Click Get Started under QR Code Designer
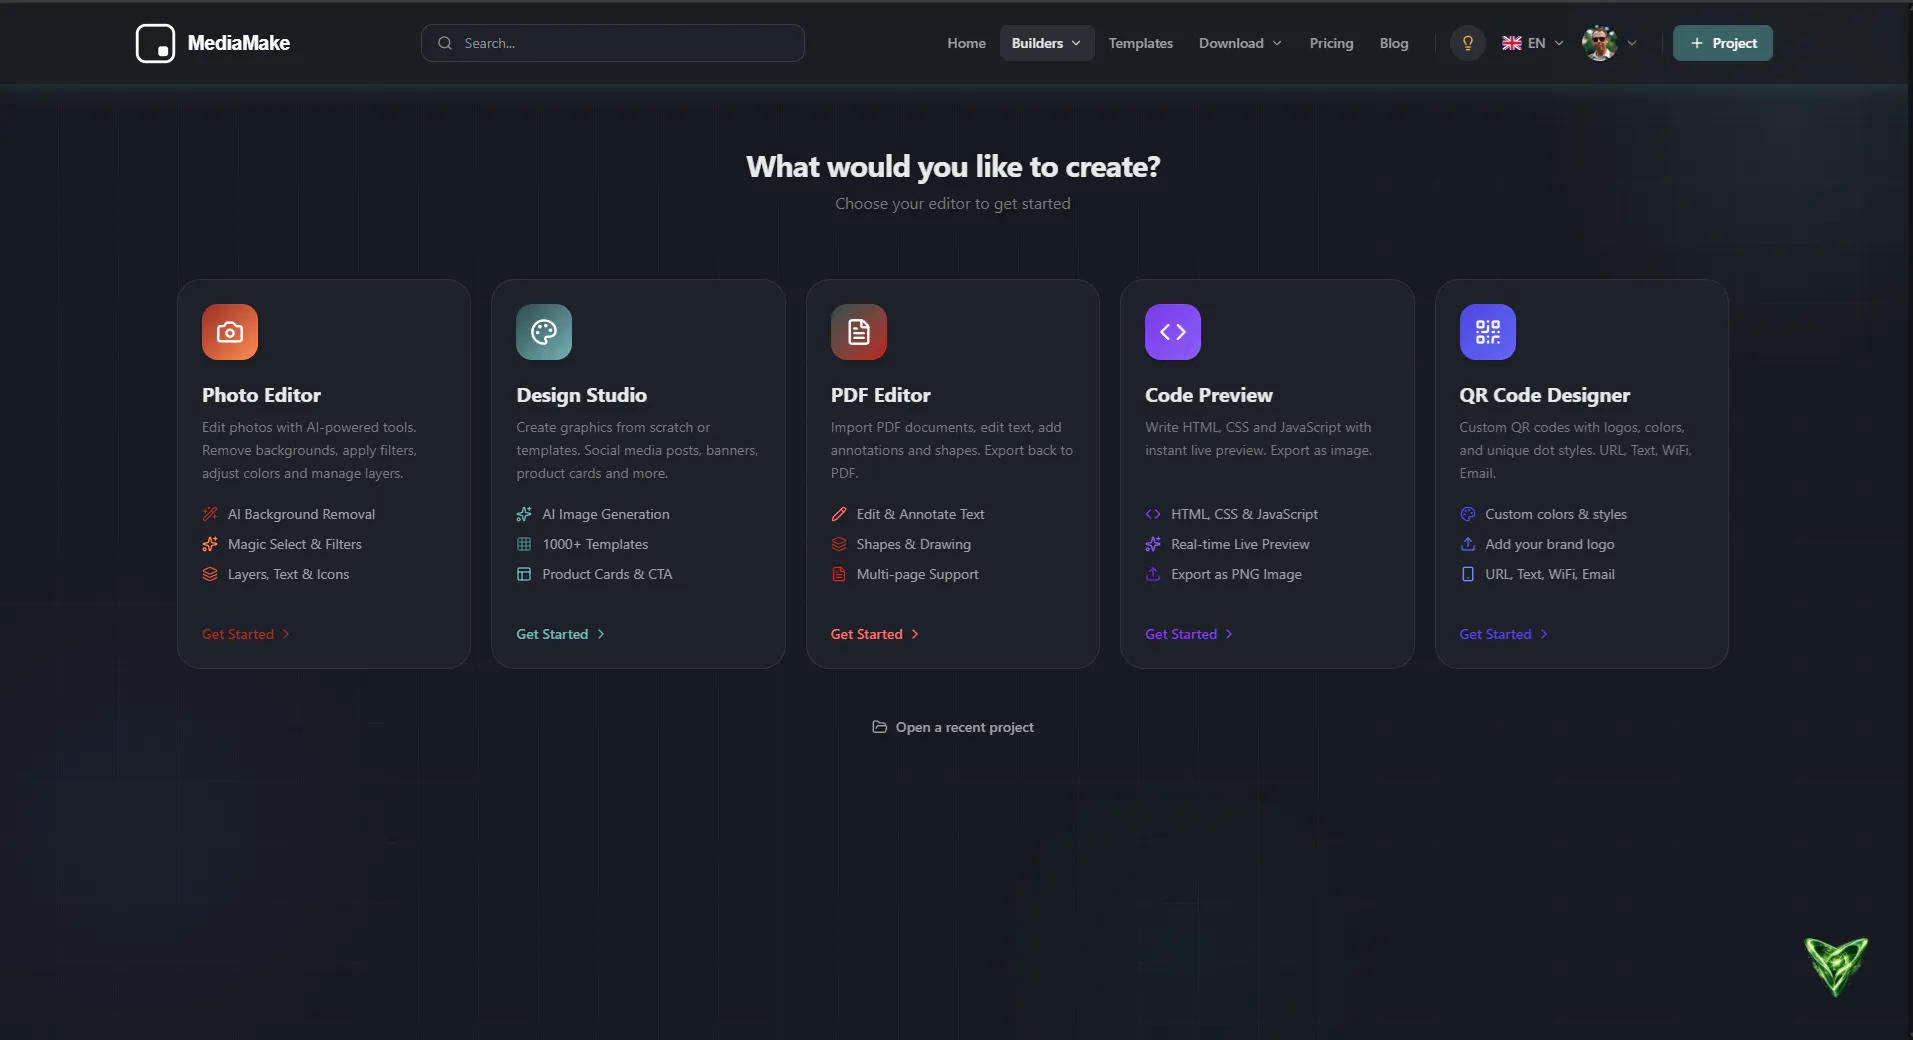This screenshot has width=1913, height=1040. pos(1503,634)
